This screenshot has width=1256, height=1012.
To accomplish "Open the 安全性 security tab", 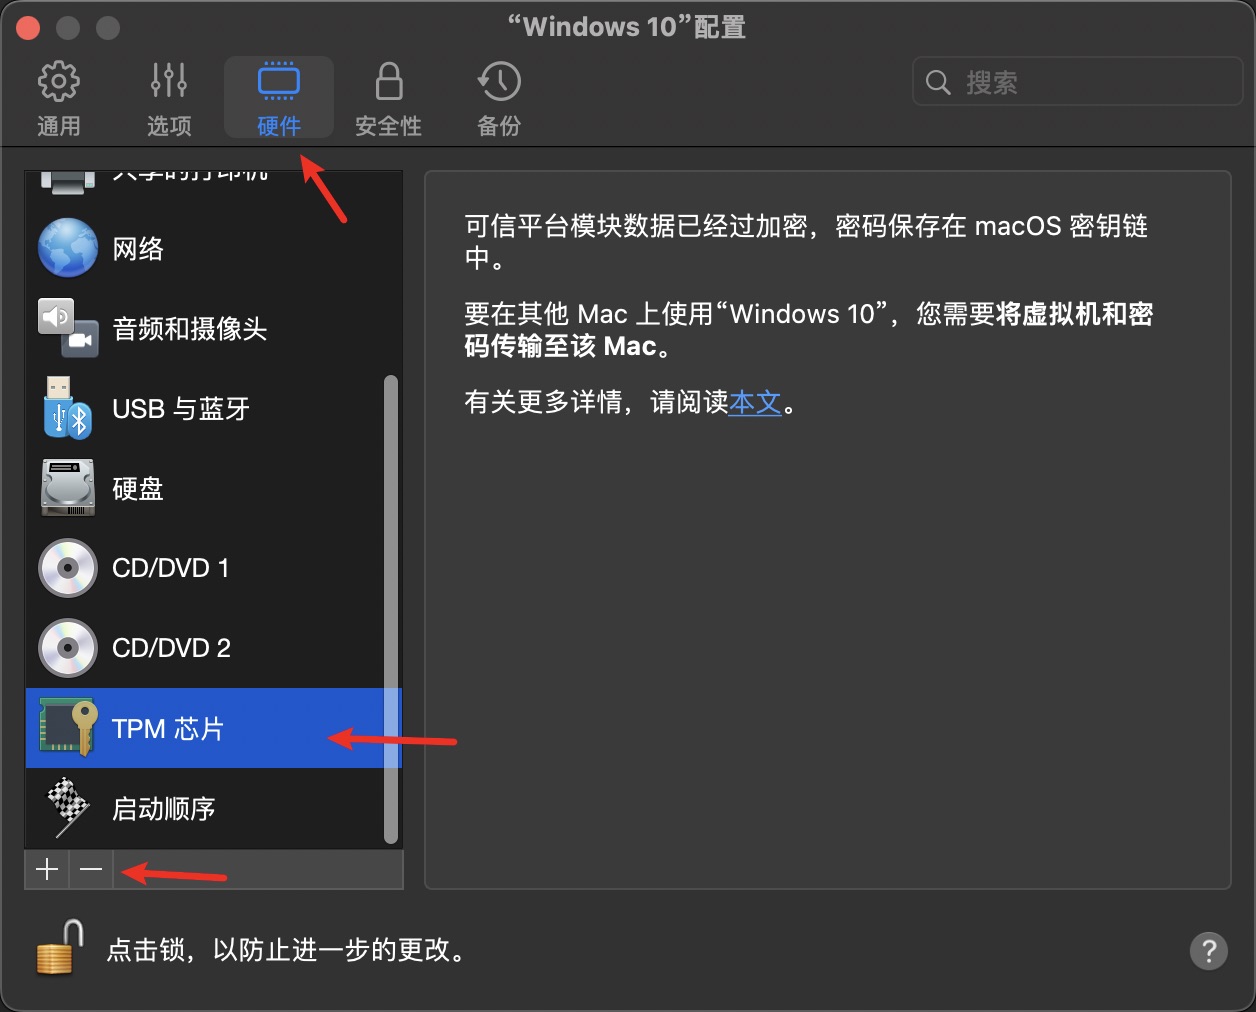I will (388, 98).
